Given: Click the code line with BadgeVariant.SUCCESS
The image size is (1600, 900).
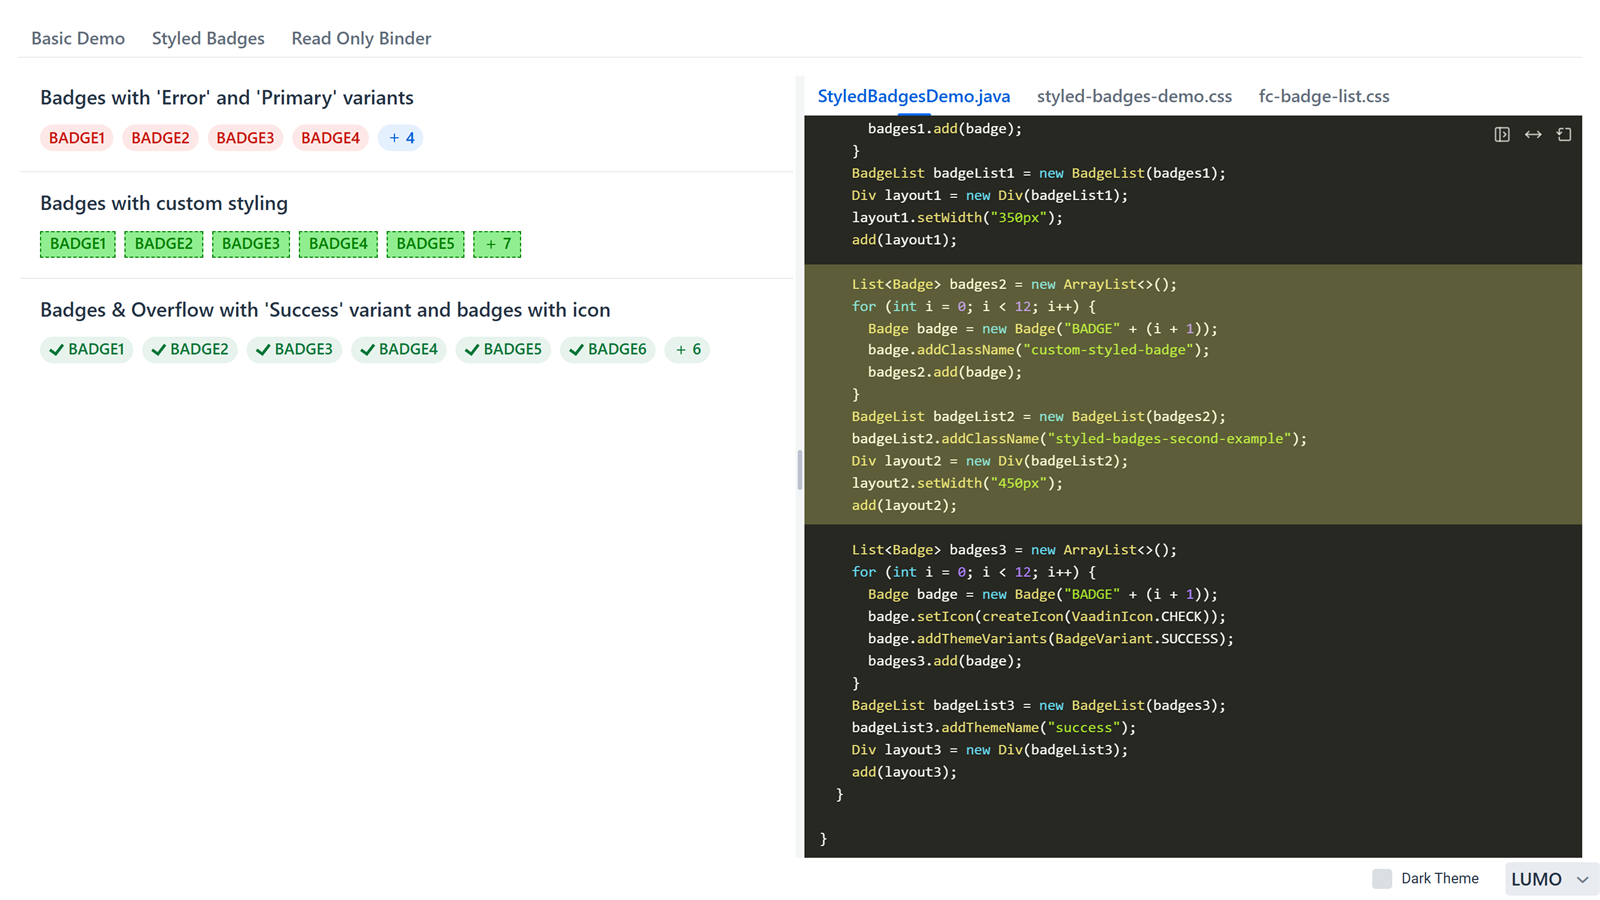Looking at the screenshot, I should (x=1051, y=639).
